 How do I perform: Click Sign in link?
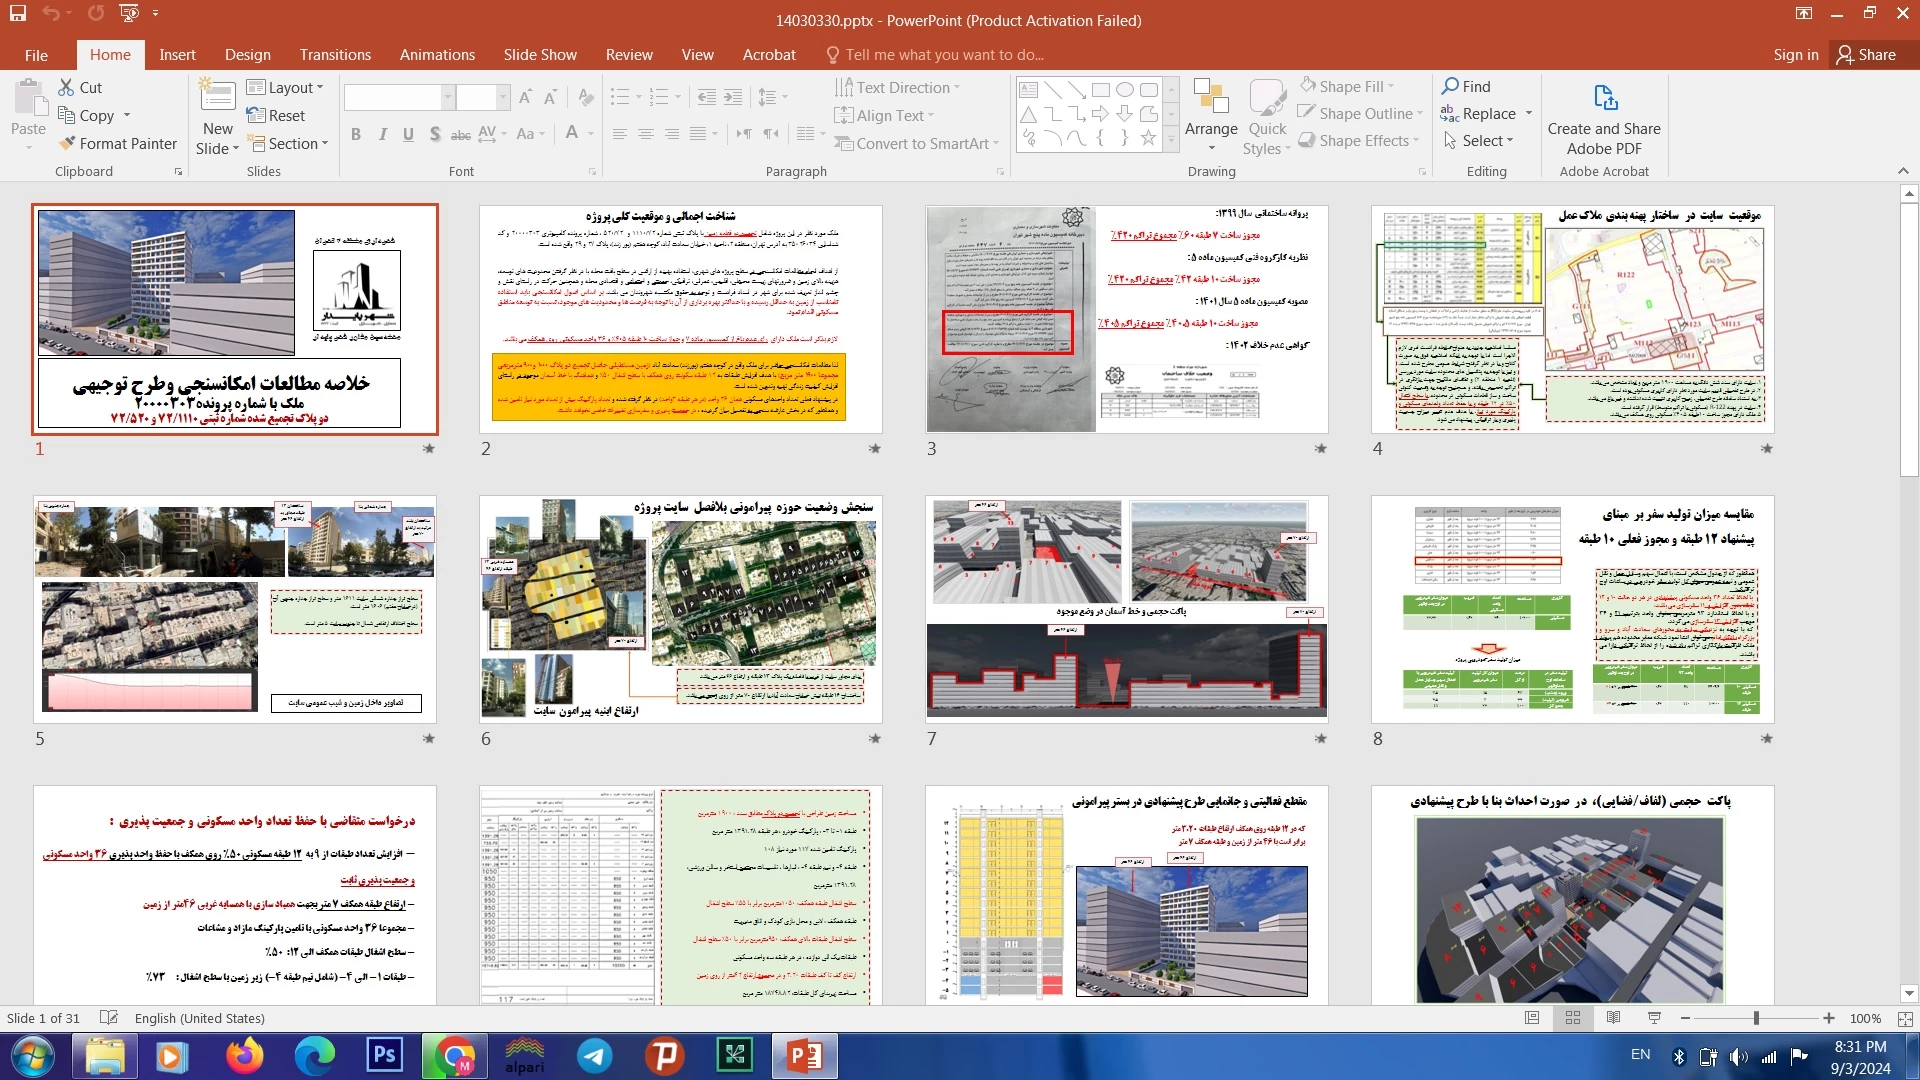1795,54
